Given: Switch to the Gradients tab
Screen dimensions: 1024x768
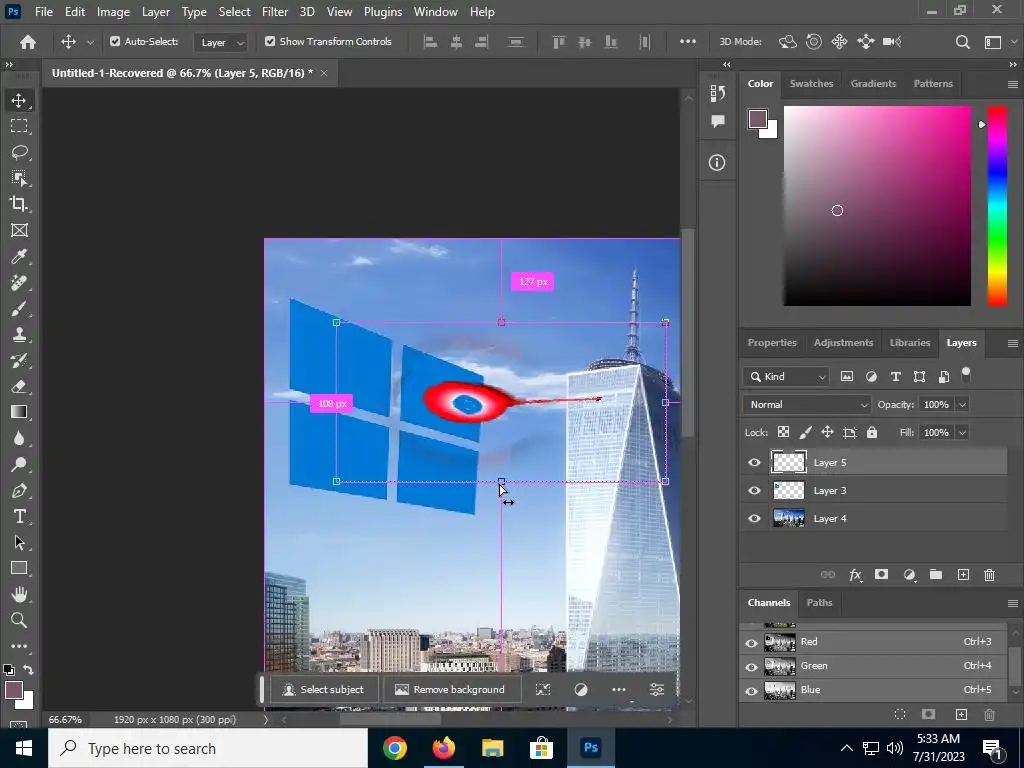Looking at the screenshot, I should [x=873, y=84].
